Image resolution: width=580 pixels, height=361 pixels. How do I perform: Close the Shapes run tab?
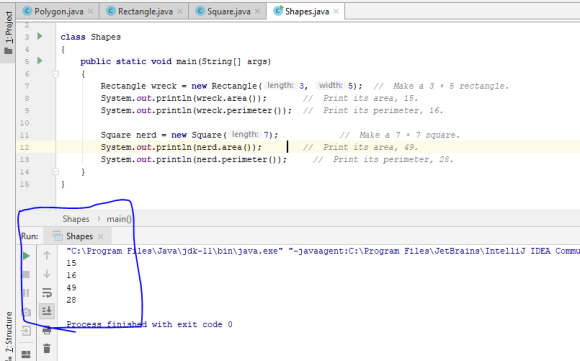[x=101, y=236]
